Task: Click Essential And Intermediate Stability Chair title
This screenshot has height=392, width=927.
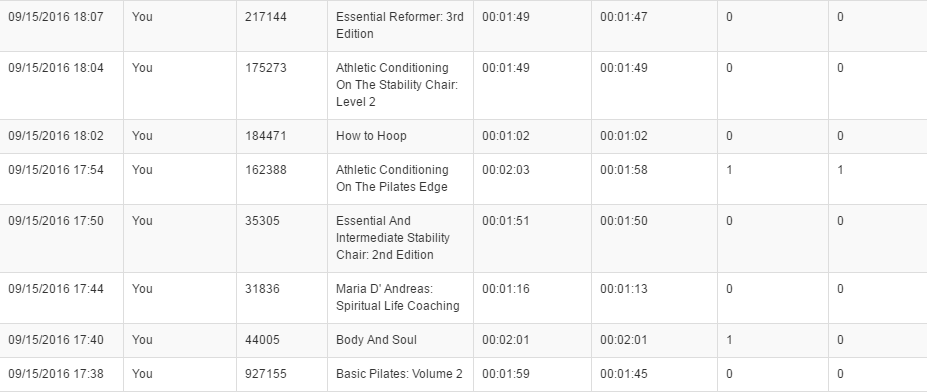Action: 393,238
